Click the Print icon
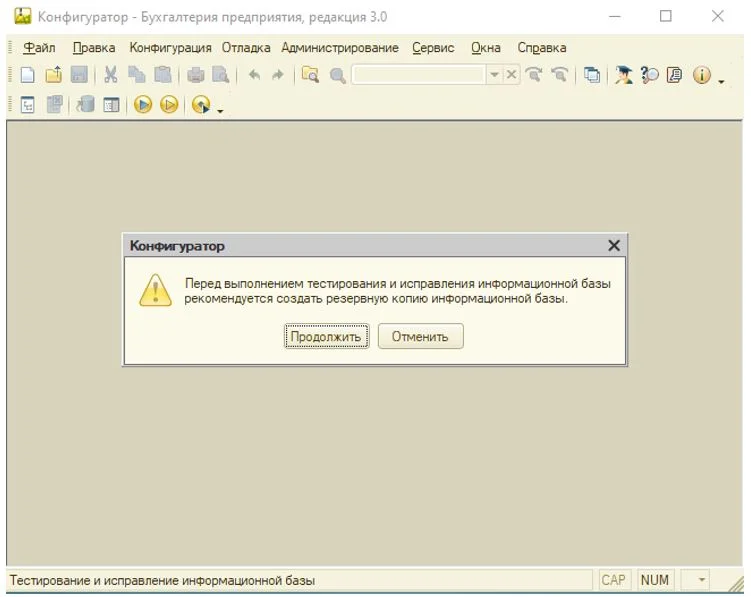751x597 pixels. pos(195,75)
